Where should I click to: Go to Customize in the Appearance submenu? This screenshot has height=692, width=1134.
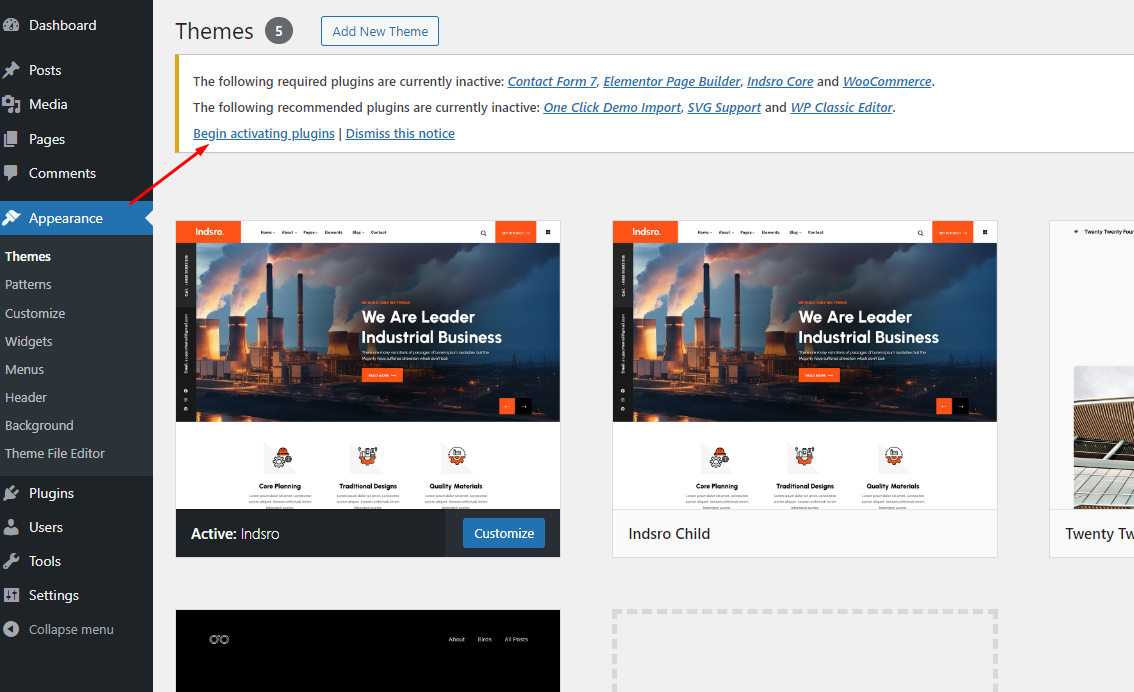[35, 313]
